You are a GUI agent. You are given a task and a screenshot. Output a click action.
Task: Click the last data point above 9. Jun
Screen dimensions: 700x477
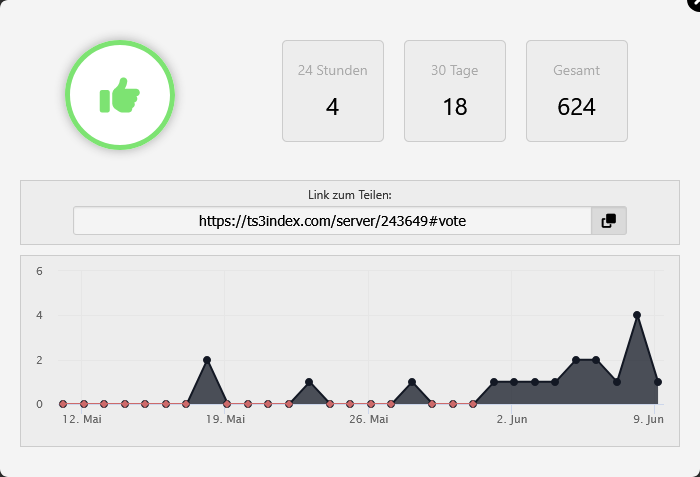[658, 382]
